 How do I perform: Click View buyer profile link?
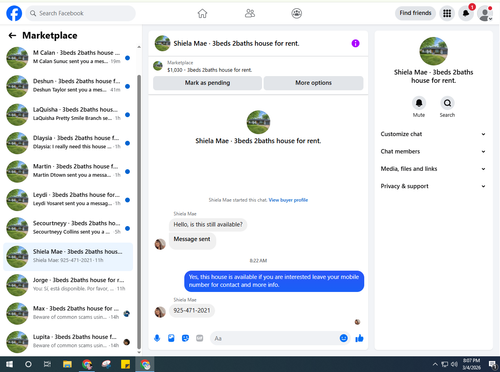tap(288, 200)
